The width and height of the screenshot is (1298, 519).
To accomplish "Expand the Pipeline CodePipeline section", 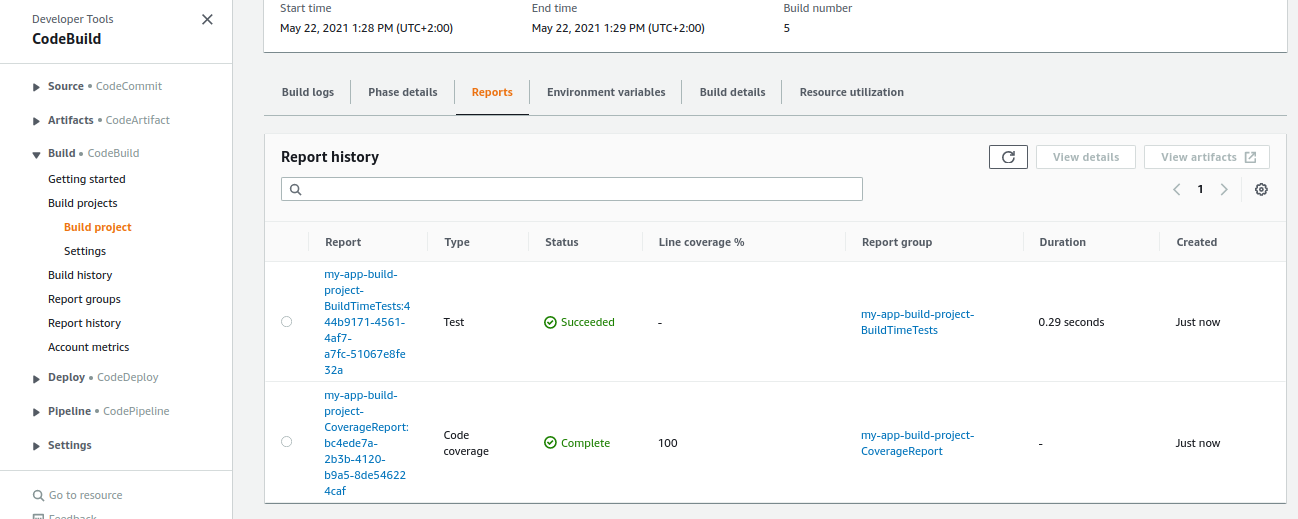I will pyautogui.click(x=37, y=412).
